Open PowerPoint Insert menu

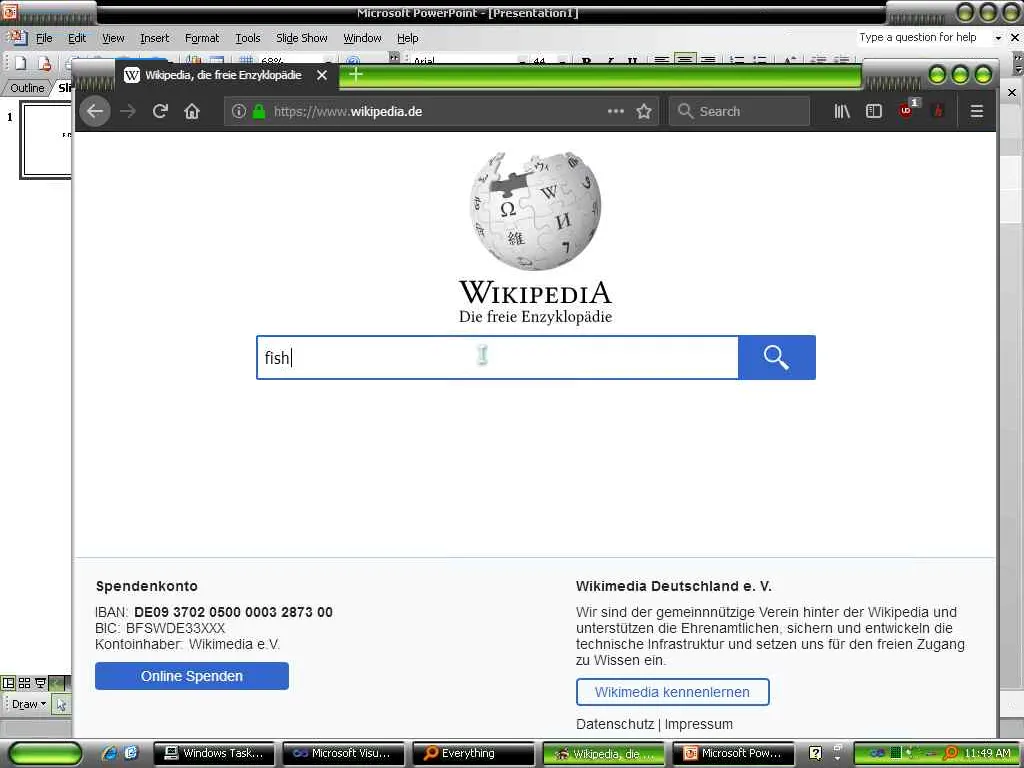click(x=154, y=38)
